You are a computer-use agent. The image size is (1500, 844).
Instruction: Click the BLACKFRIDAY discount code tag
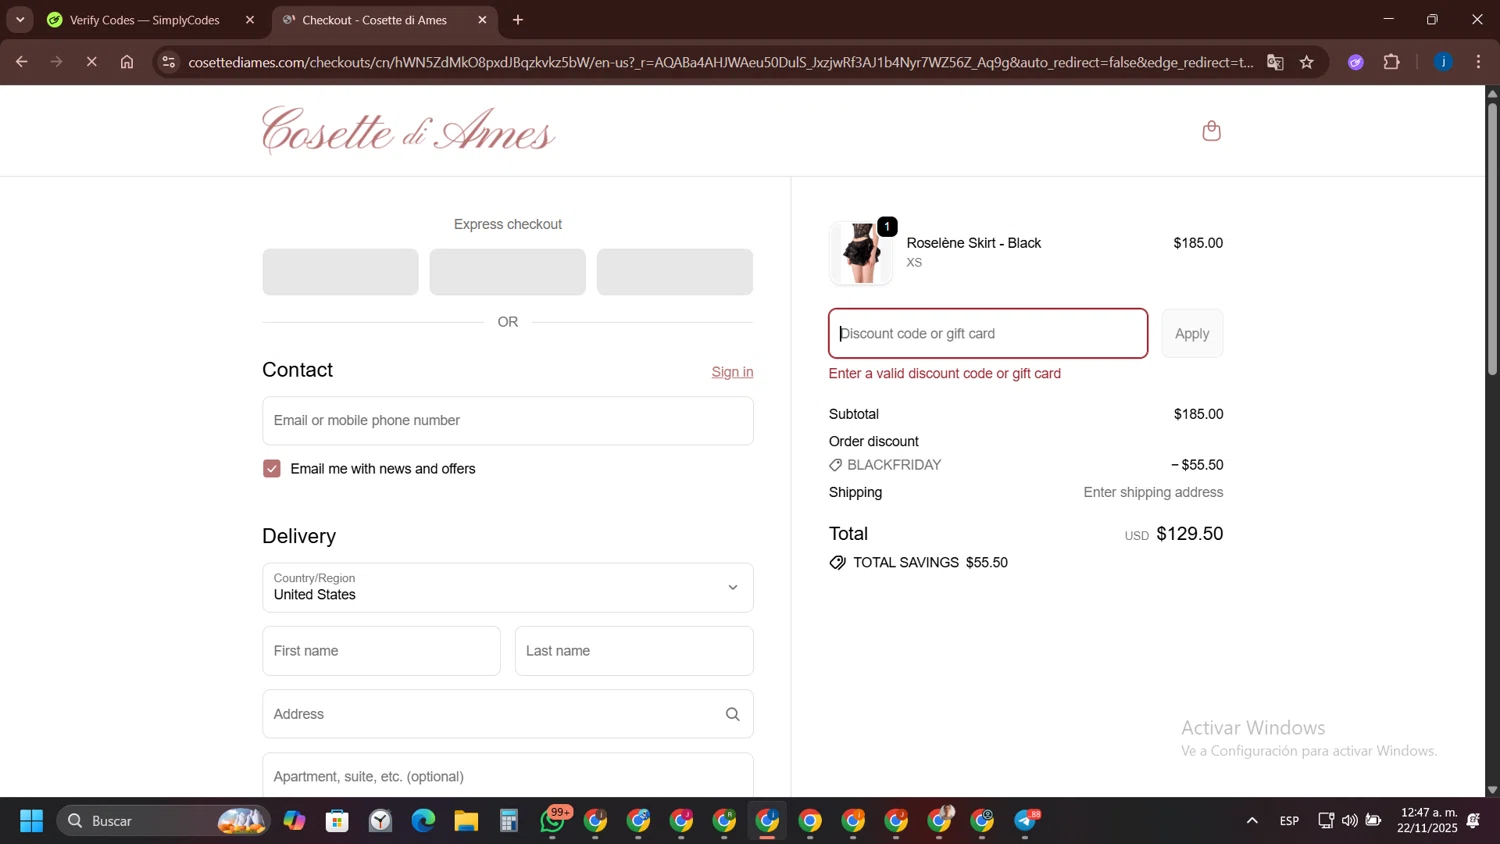[886, 465]
